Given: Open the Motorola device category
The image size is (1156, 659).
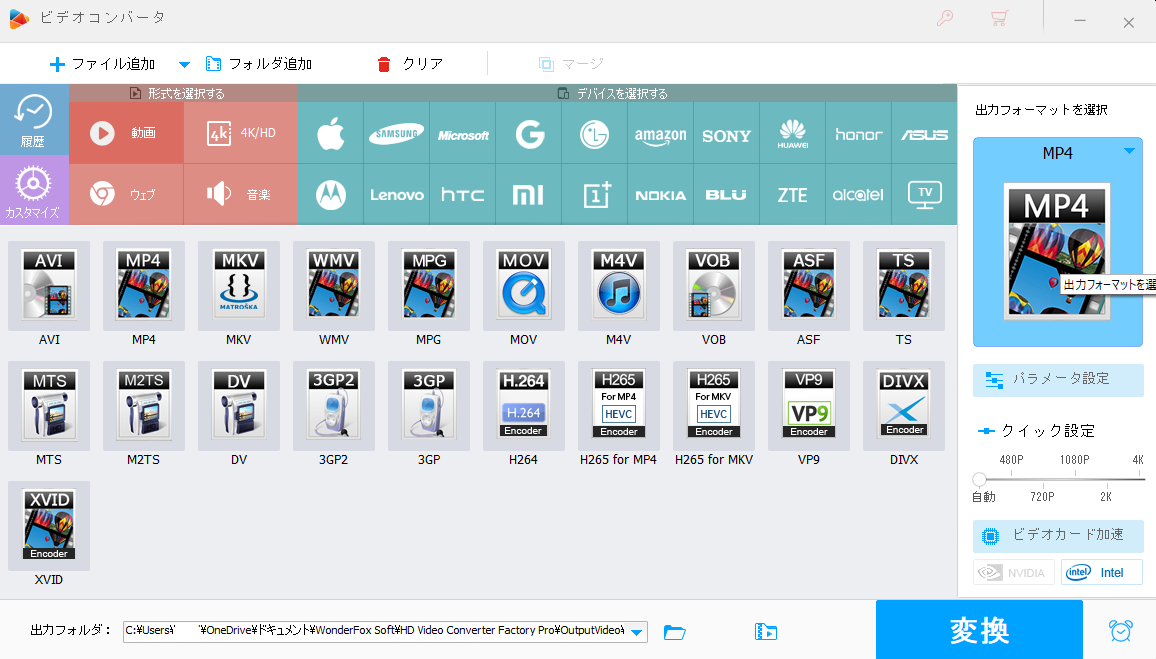Looking at the screenshot, I should 331,195.
